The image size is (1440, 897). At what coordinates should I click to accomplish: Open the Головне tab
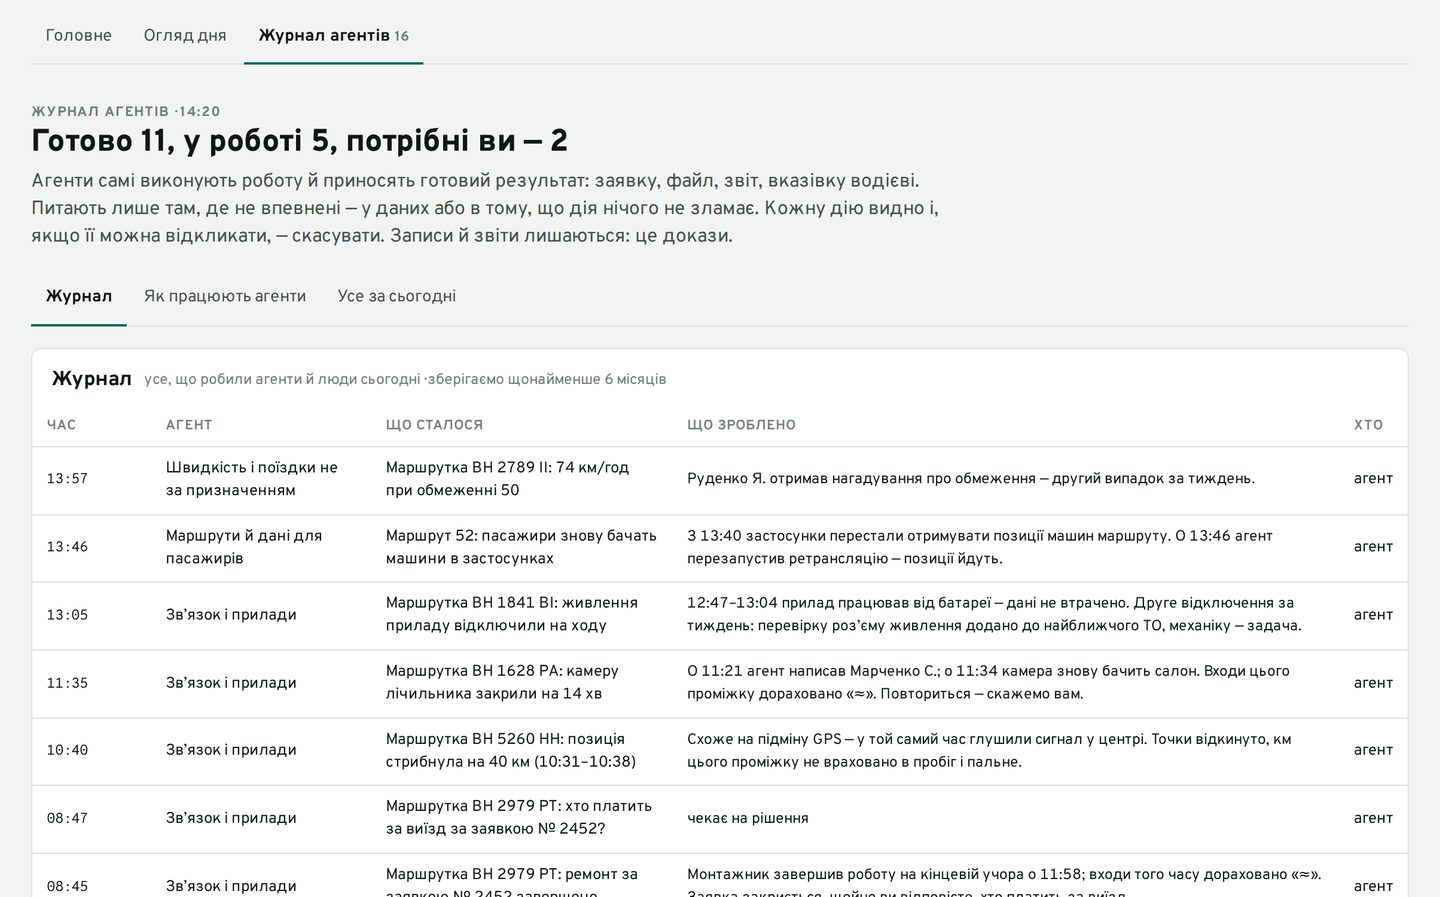[x=78, y=35]
